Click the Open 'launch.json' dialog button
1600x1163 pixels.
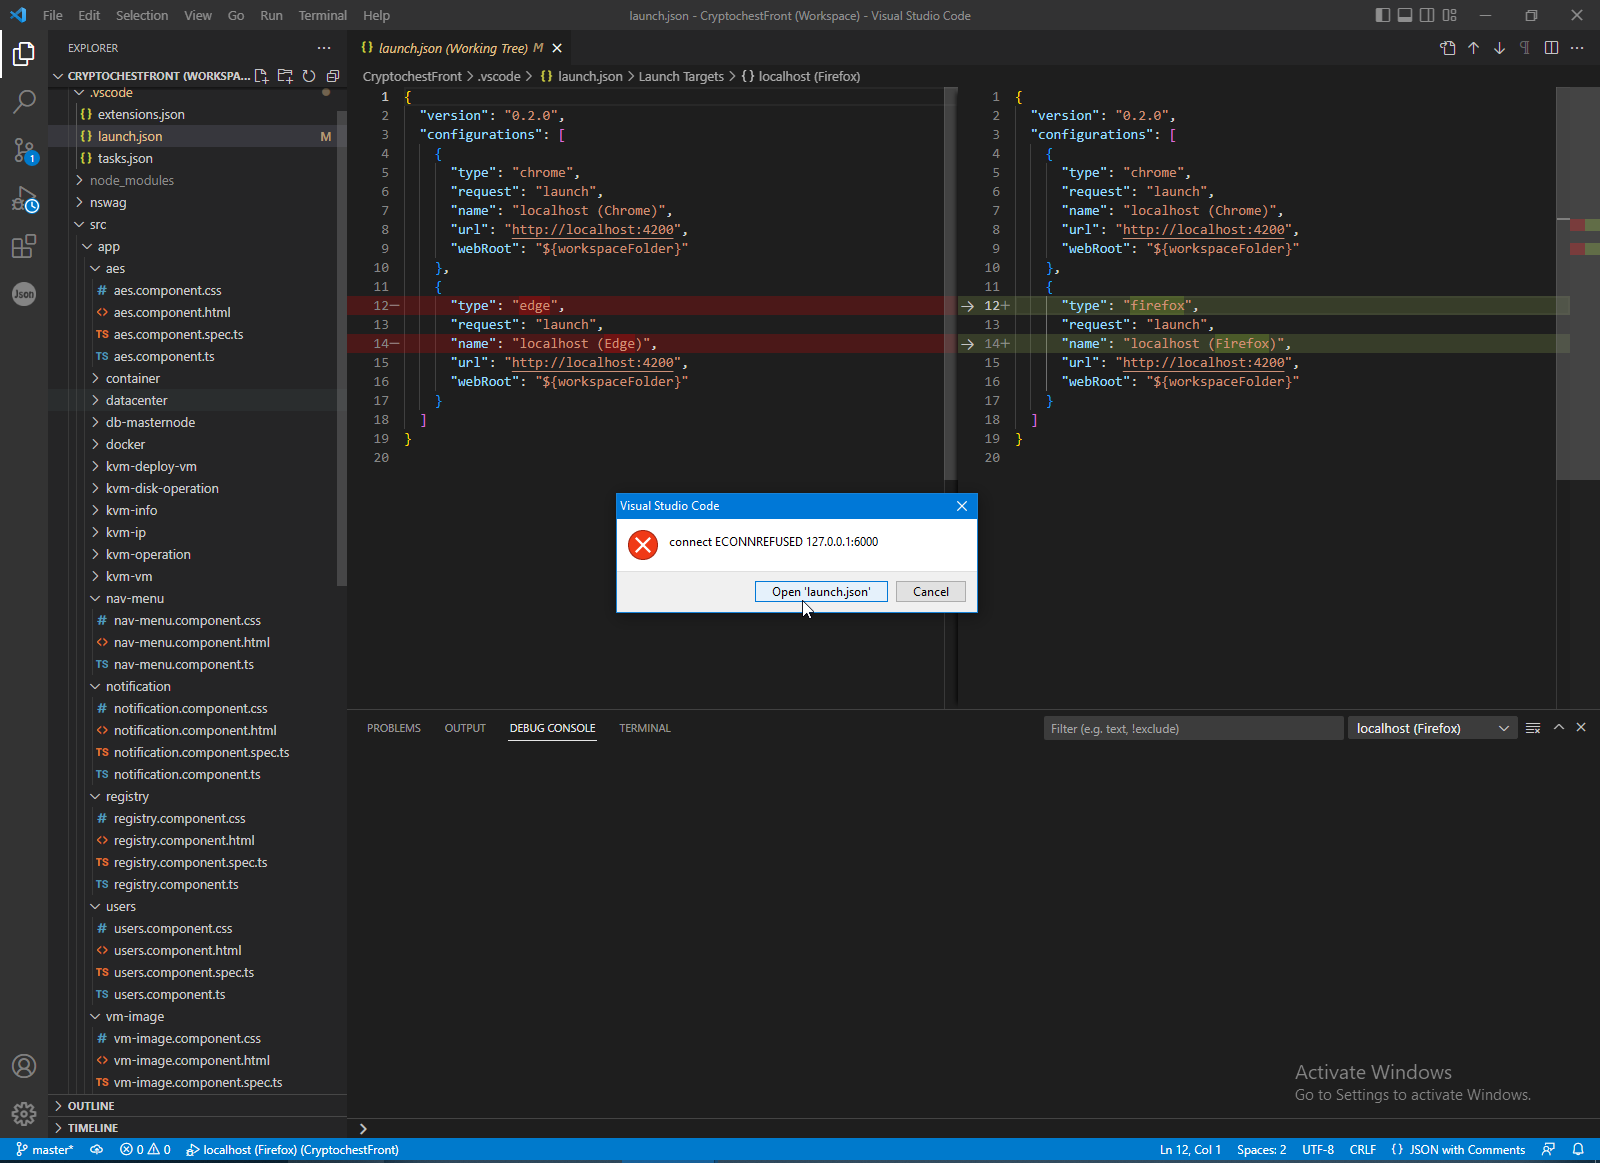[x=821, y=592]
